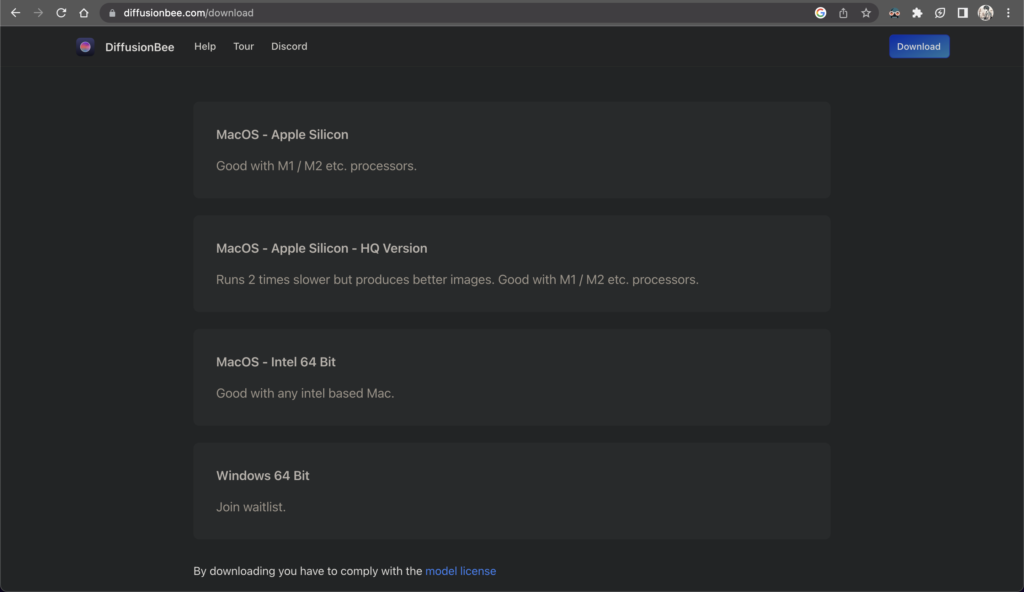Click the Google icon in address bar
Viewport: 1024px width, 592px height.
[821, 13]
